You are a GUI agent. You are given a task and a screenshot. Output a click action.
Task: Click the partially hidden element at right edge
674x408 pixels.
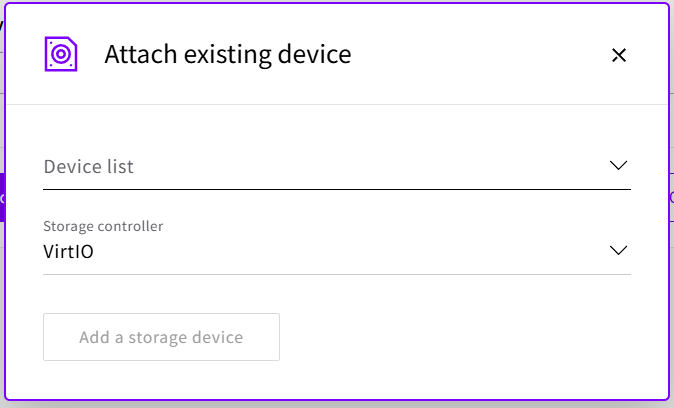pyautogui.click(x=671, y=197)
